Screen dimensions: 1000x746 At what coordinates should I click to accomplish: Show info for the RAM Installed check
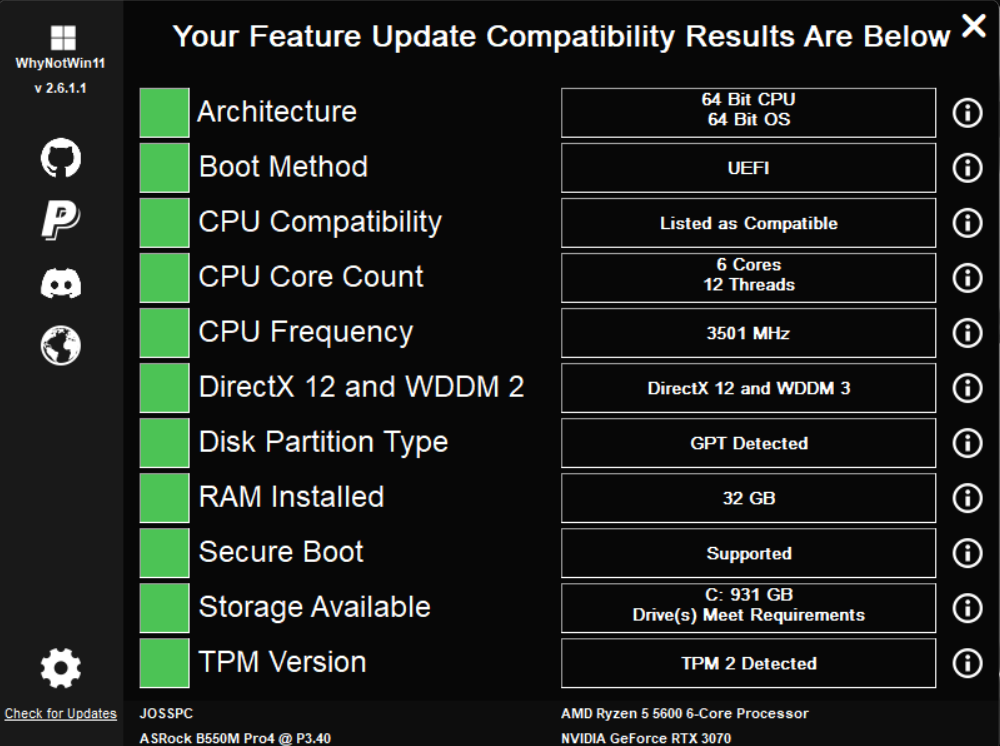(967, 497)
